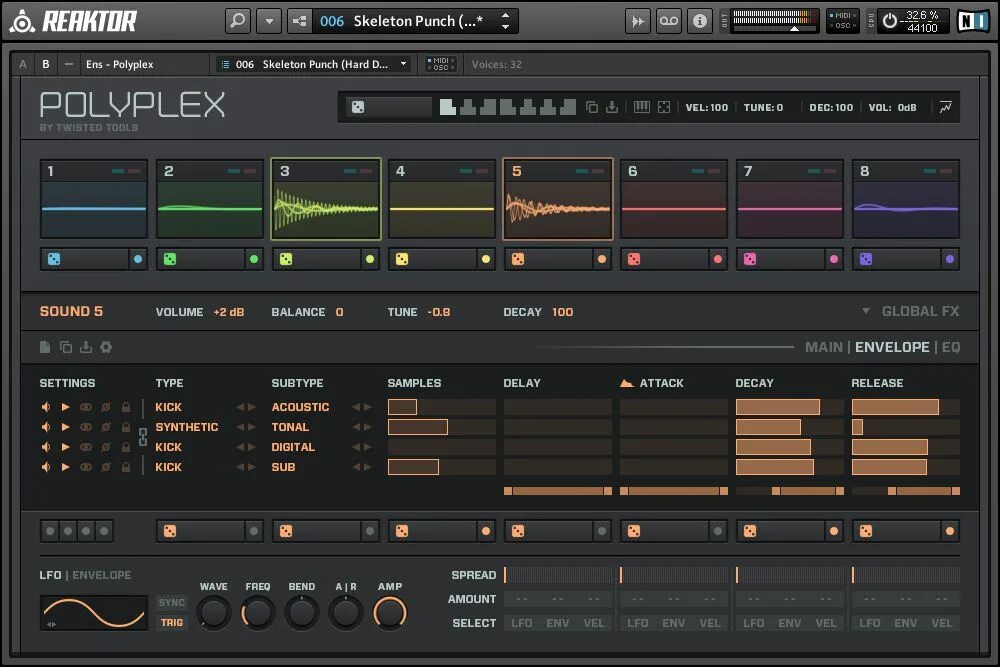
Task: Switch to panel B view
Action: [x=45, y=64]
